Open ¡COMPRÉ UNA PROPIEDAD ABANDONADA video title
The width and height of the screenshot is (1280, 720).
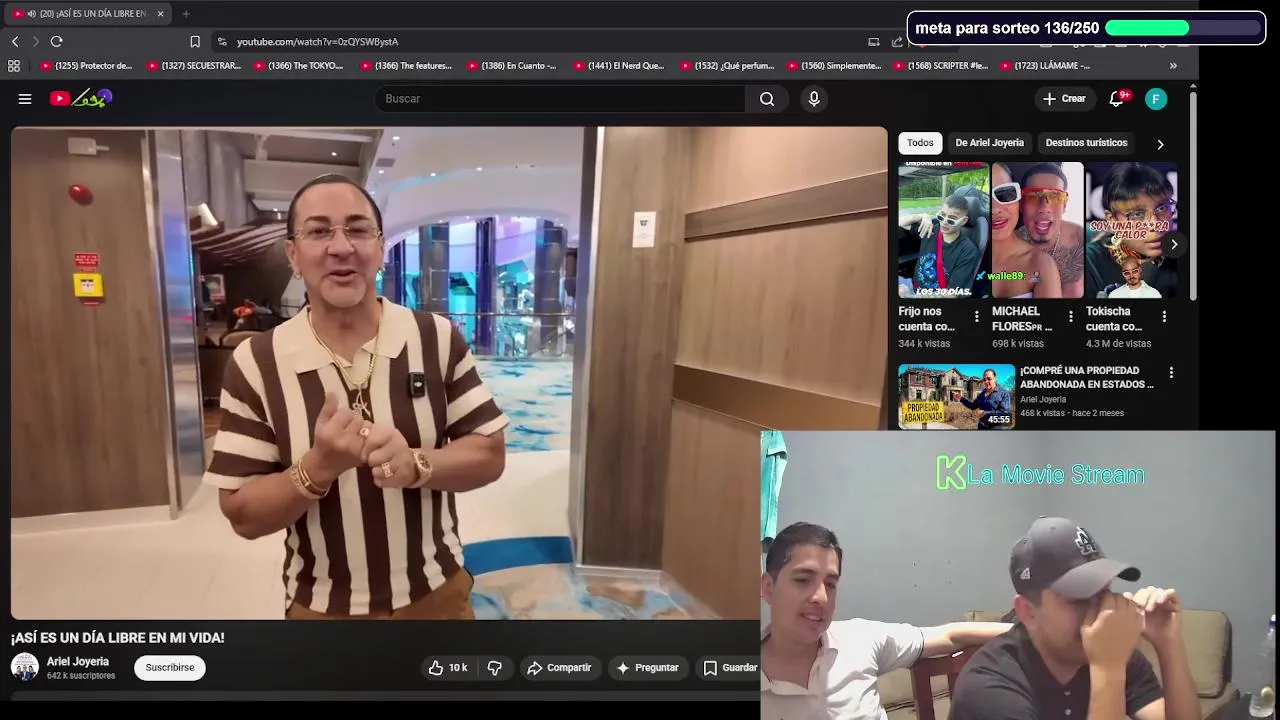tap(1086, 377)
